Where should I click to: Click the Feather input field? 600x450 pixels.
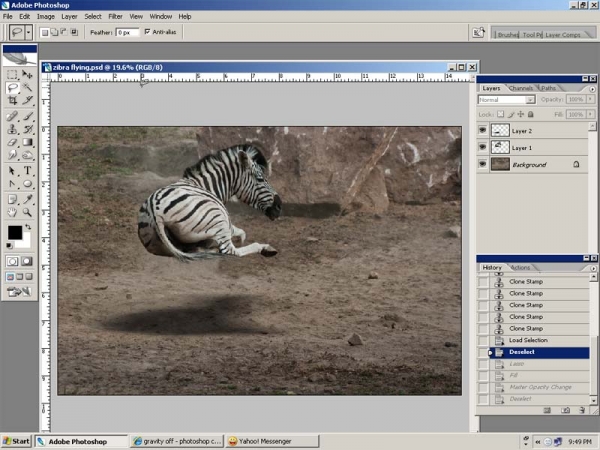click(x=127, y=33)
